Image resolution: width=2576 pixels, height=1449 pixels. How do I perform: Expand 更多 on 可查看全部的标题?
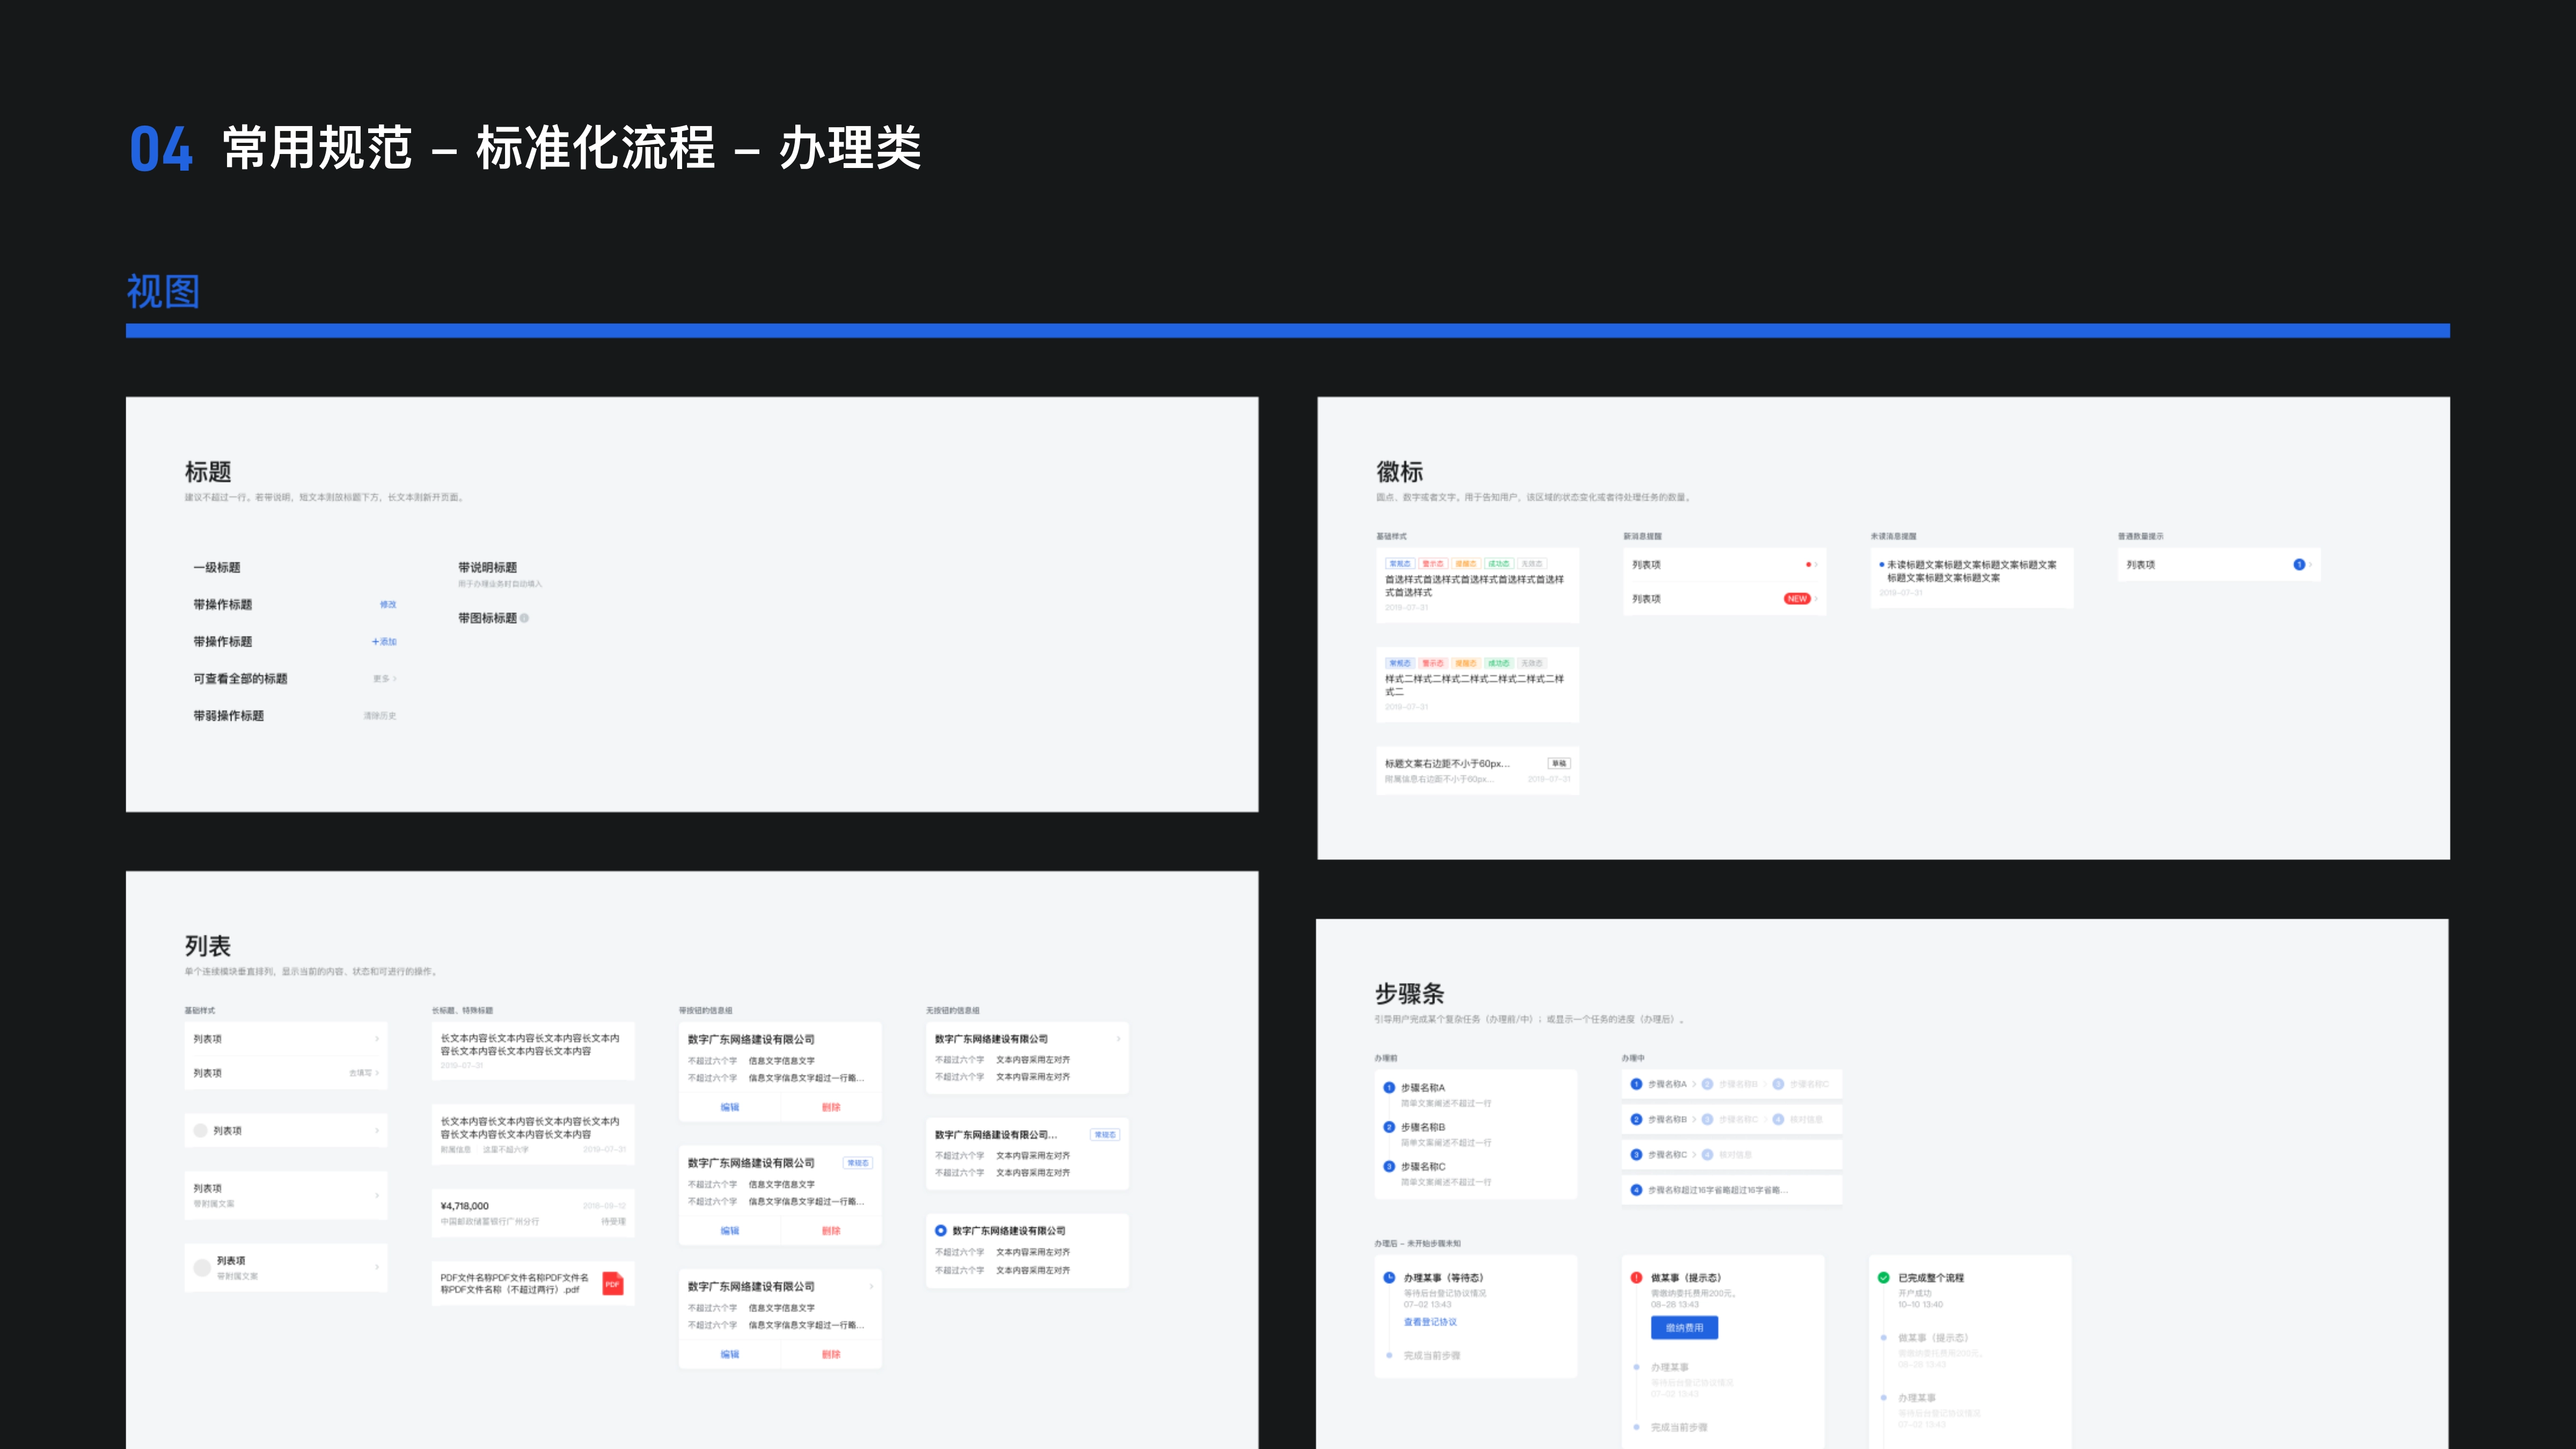pyautogui.click(x=385, y=678)
